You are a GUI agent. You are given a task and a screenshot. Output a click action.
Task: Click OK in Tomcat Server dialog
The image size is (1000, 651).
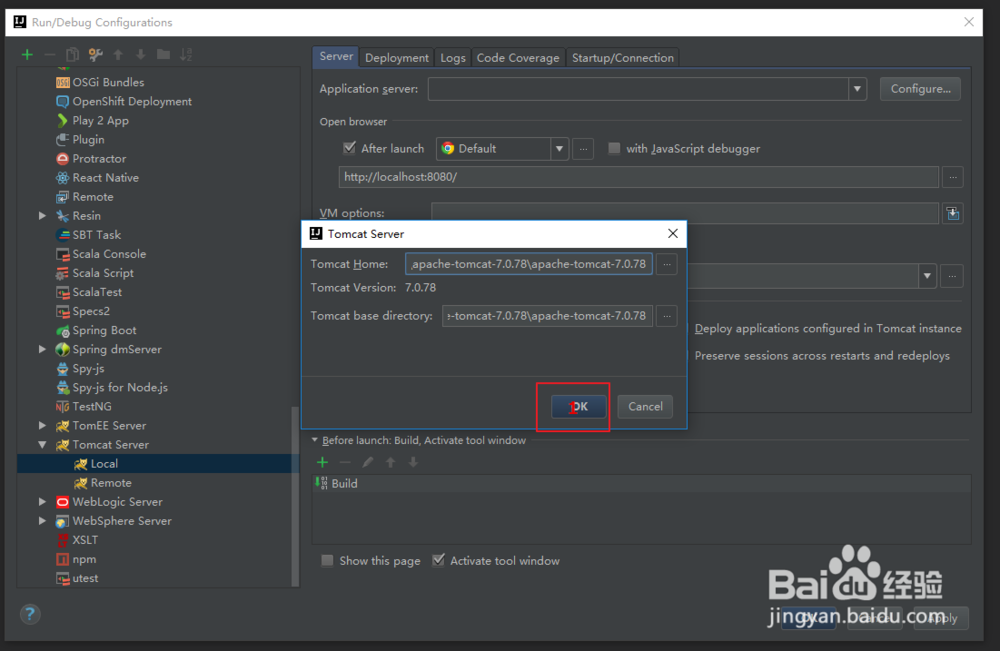(578, 406)
